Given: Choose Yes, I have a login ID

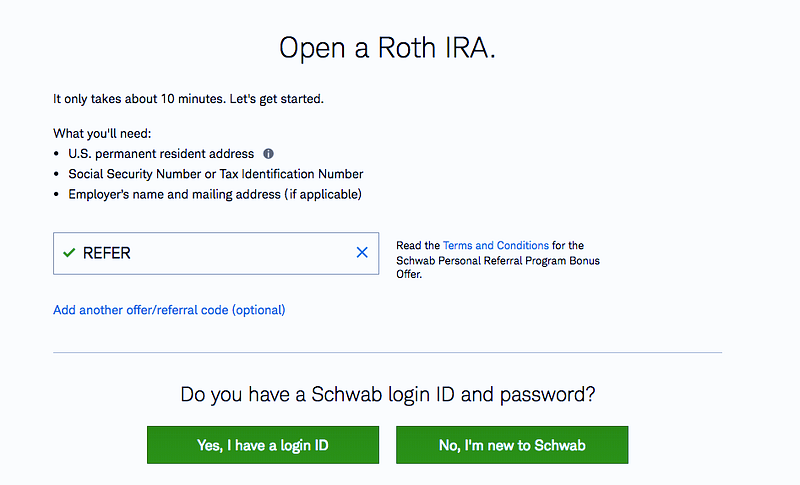Looking at the screenshot, I should (263, 445).
